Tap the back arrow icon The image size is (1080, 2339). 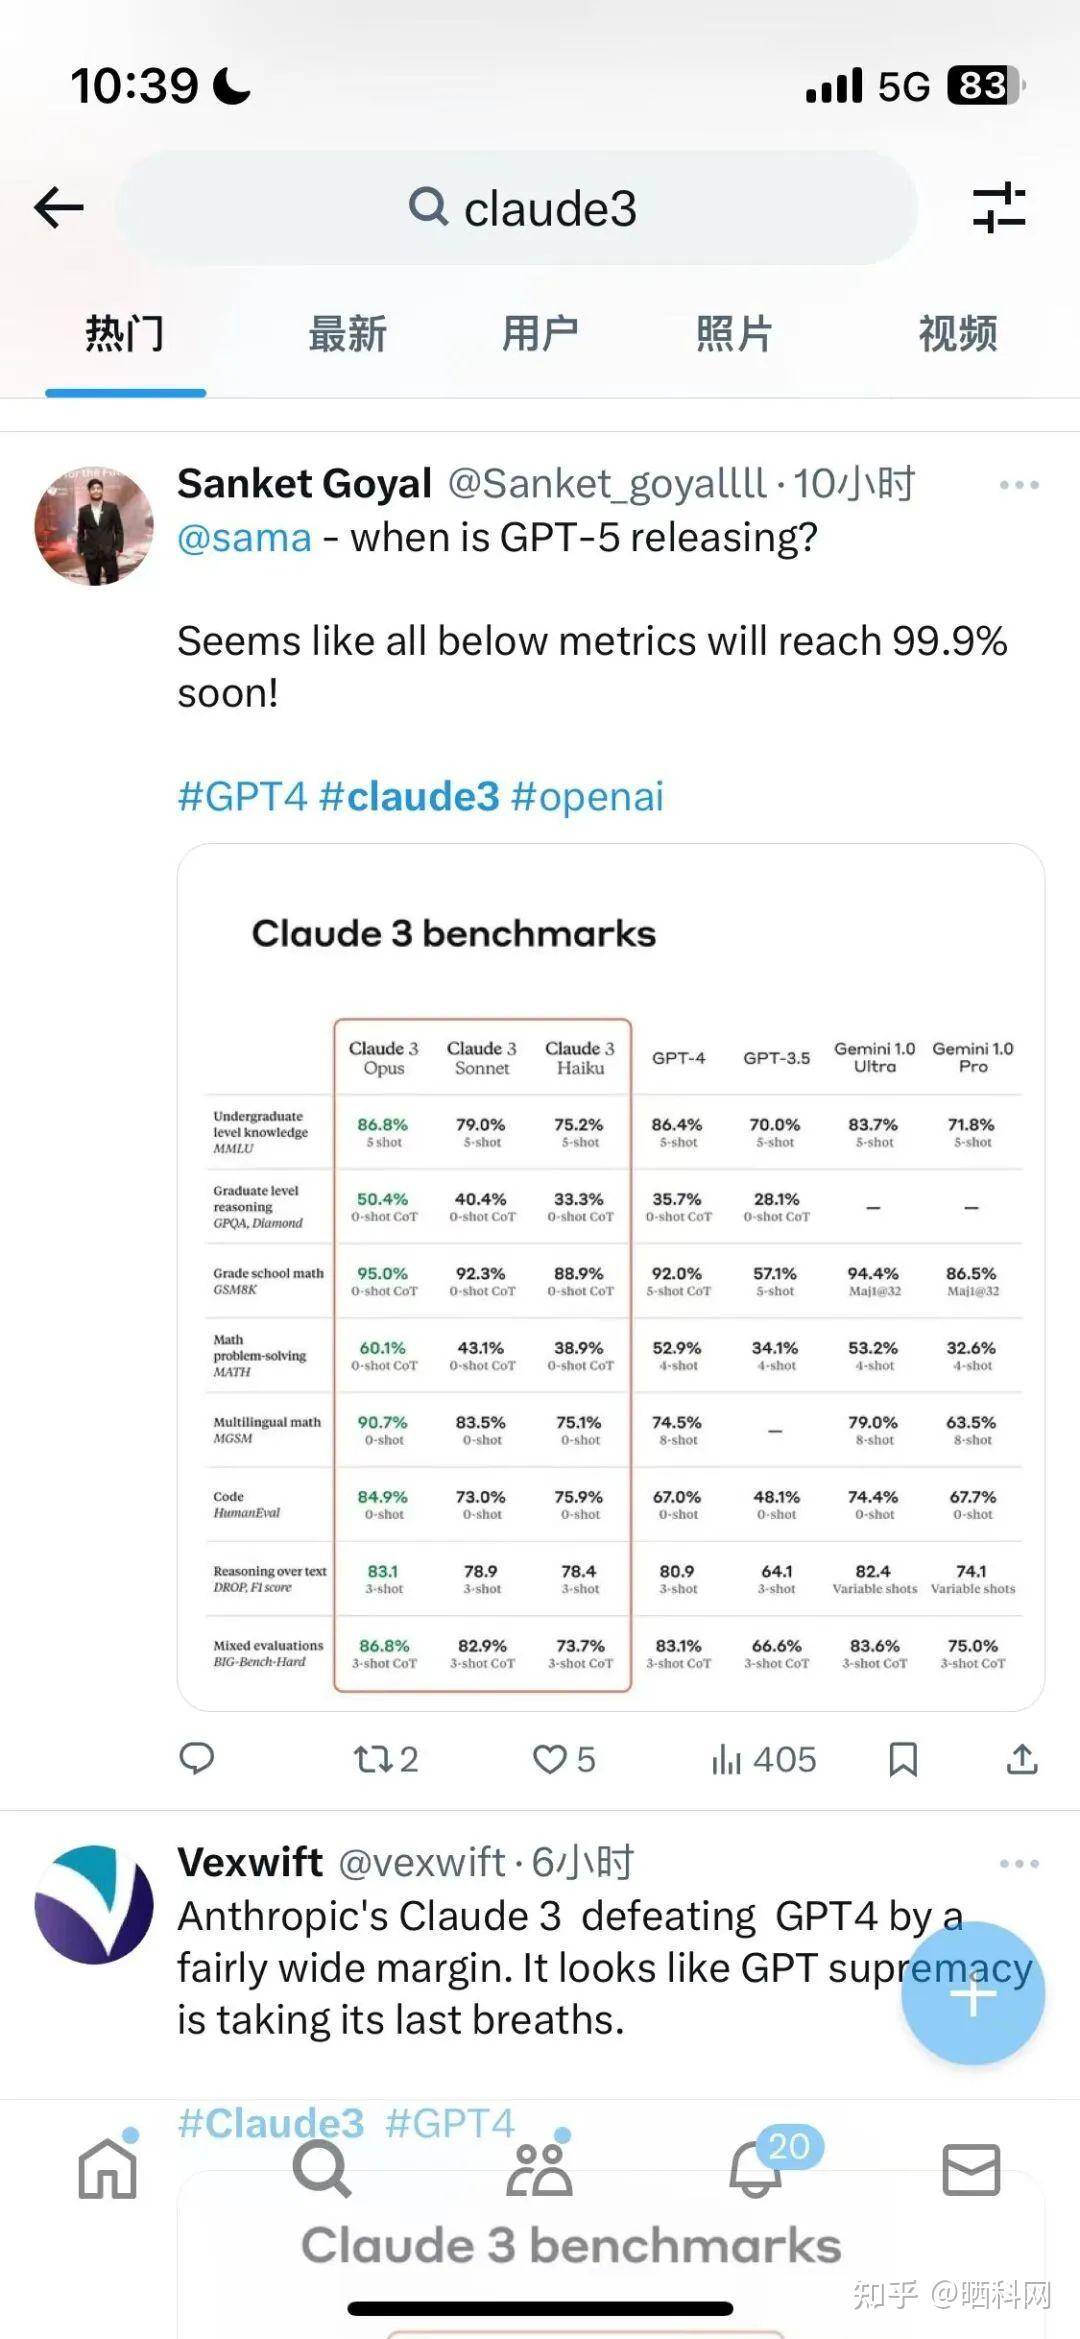pyautogui.click(x=59, y=208)
